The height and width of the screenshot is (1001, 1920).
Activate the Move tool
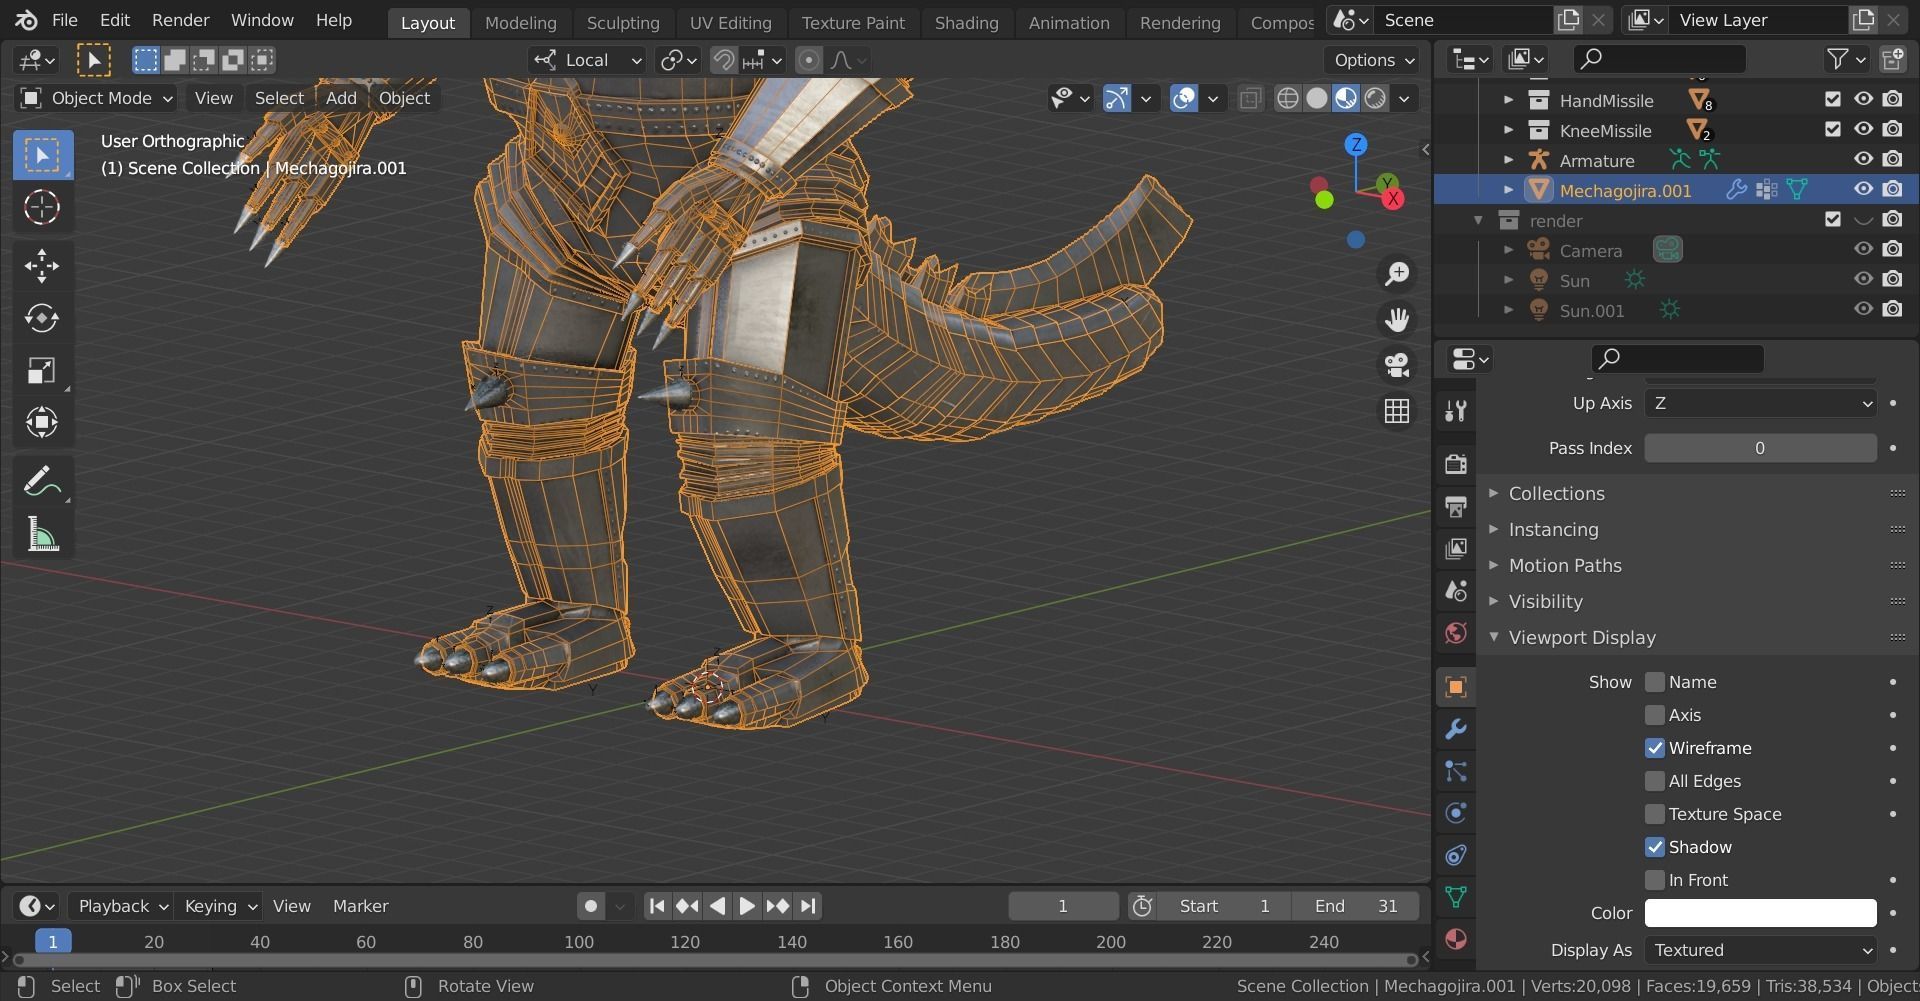tap(42, 265)
